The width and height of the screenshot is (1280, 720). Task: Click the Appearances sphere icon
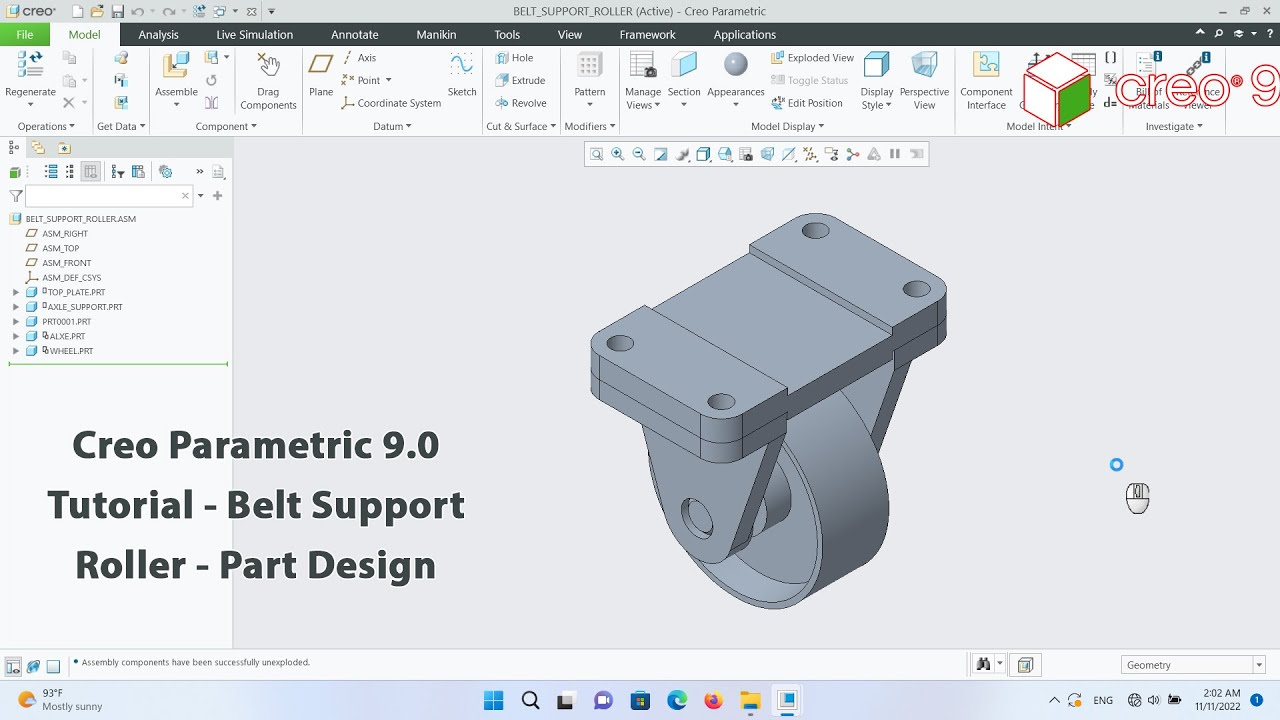[736, 64]
